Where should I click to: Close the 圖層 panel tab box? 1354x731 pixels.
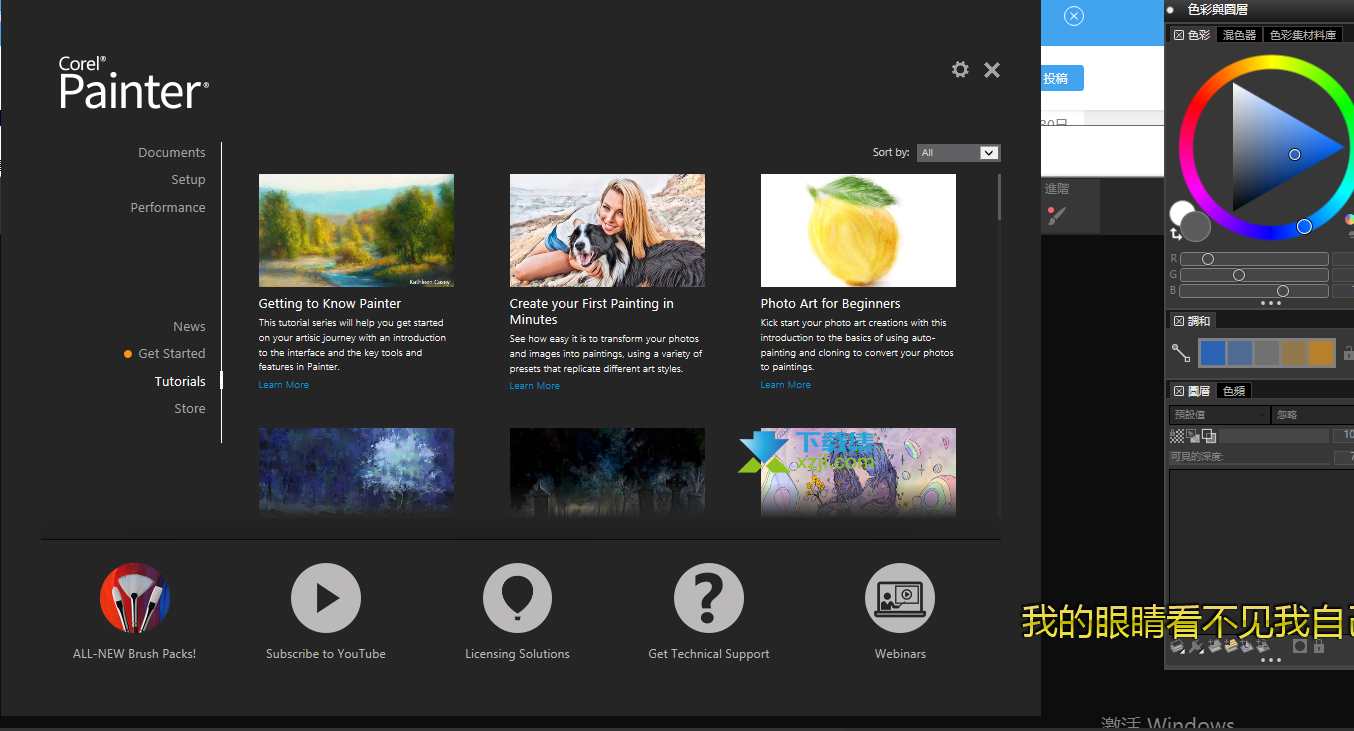pos(1179,391)
